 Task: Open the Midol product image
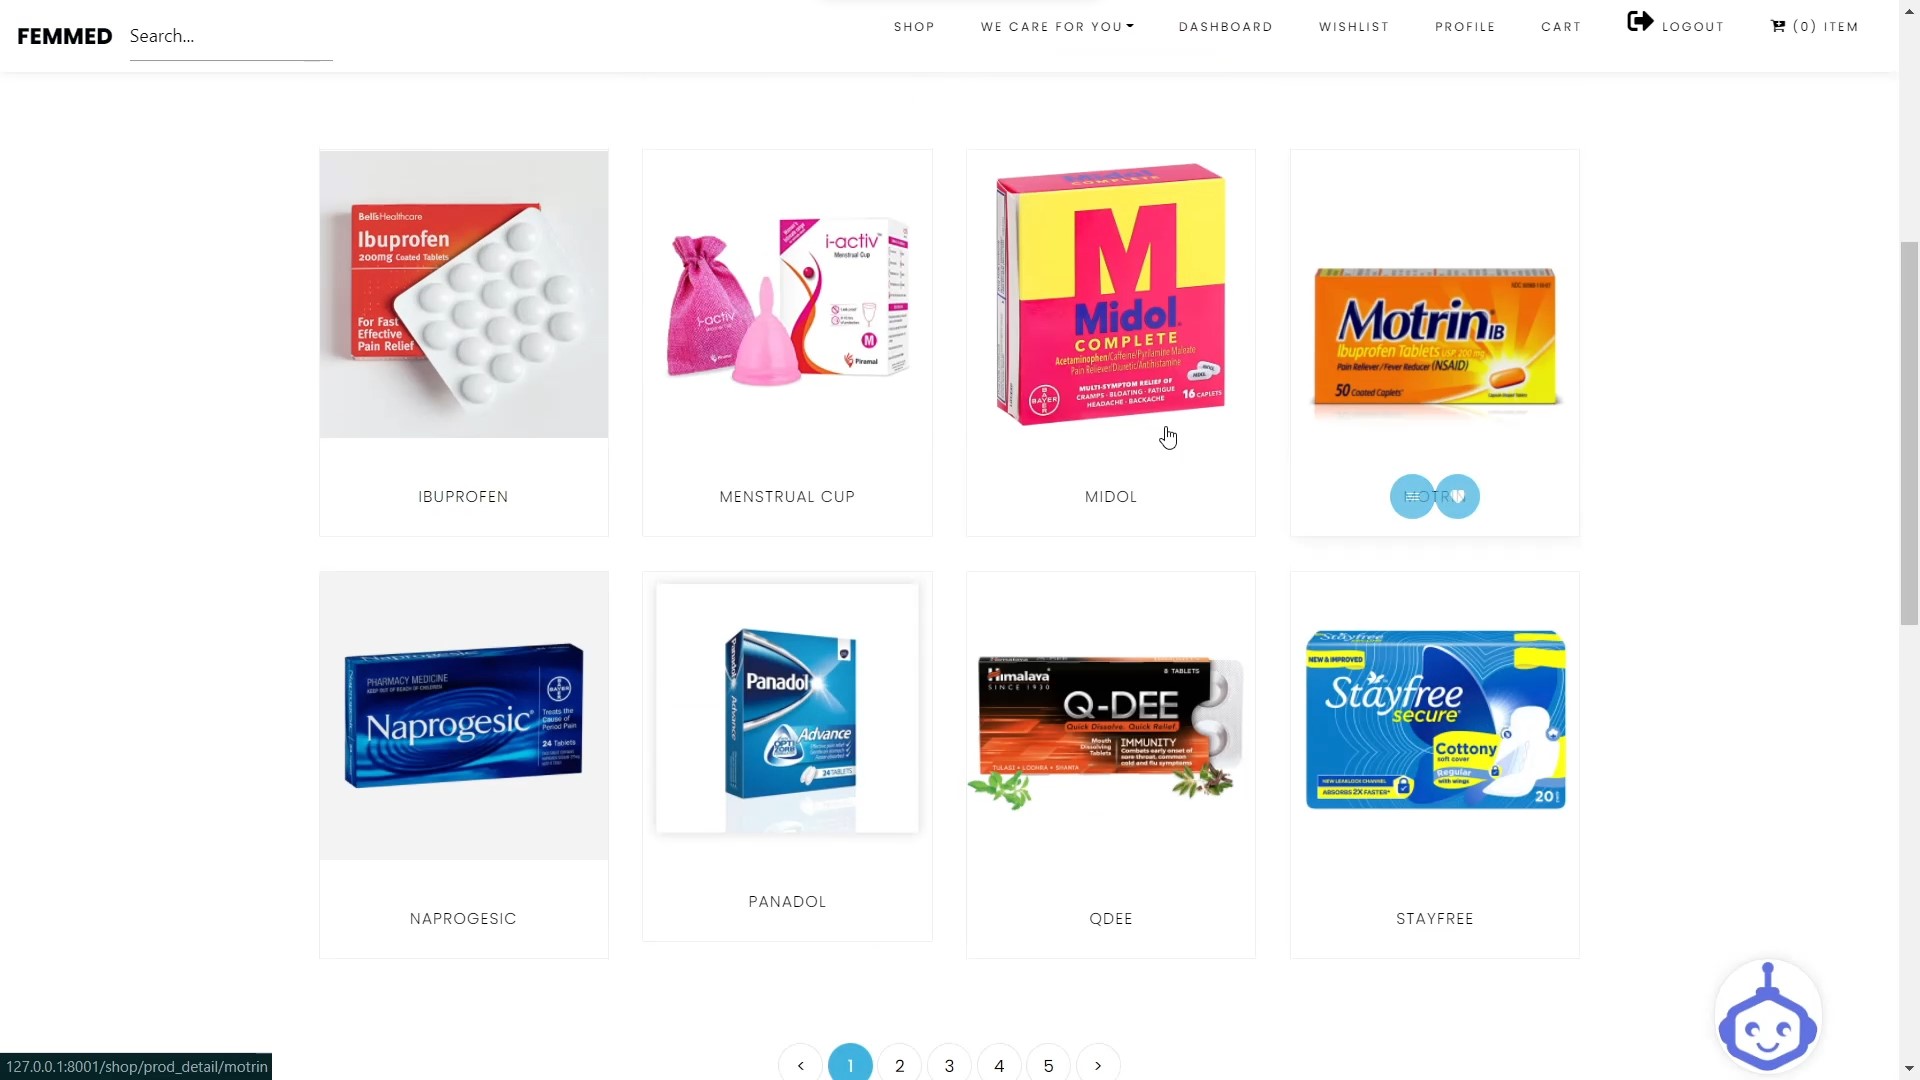click(1111, 294)
